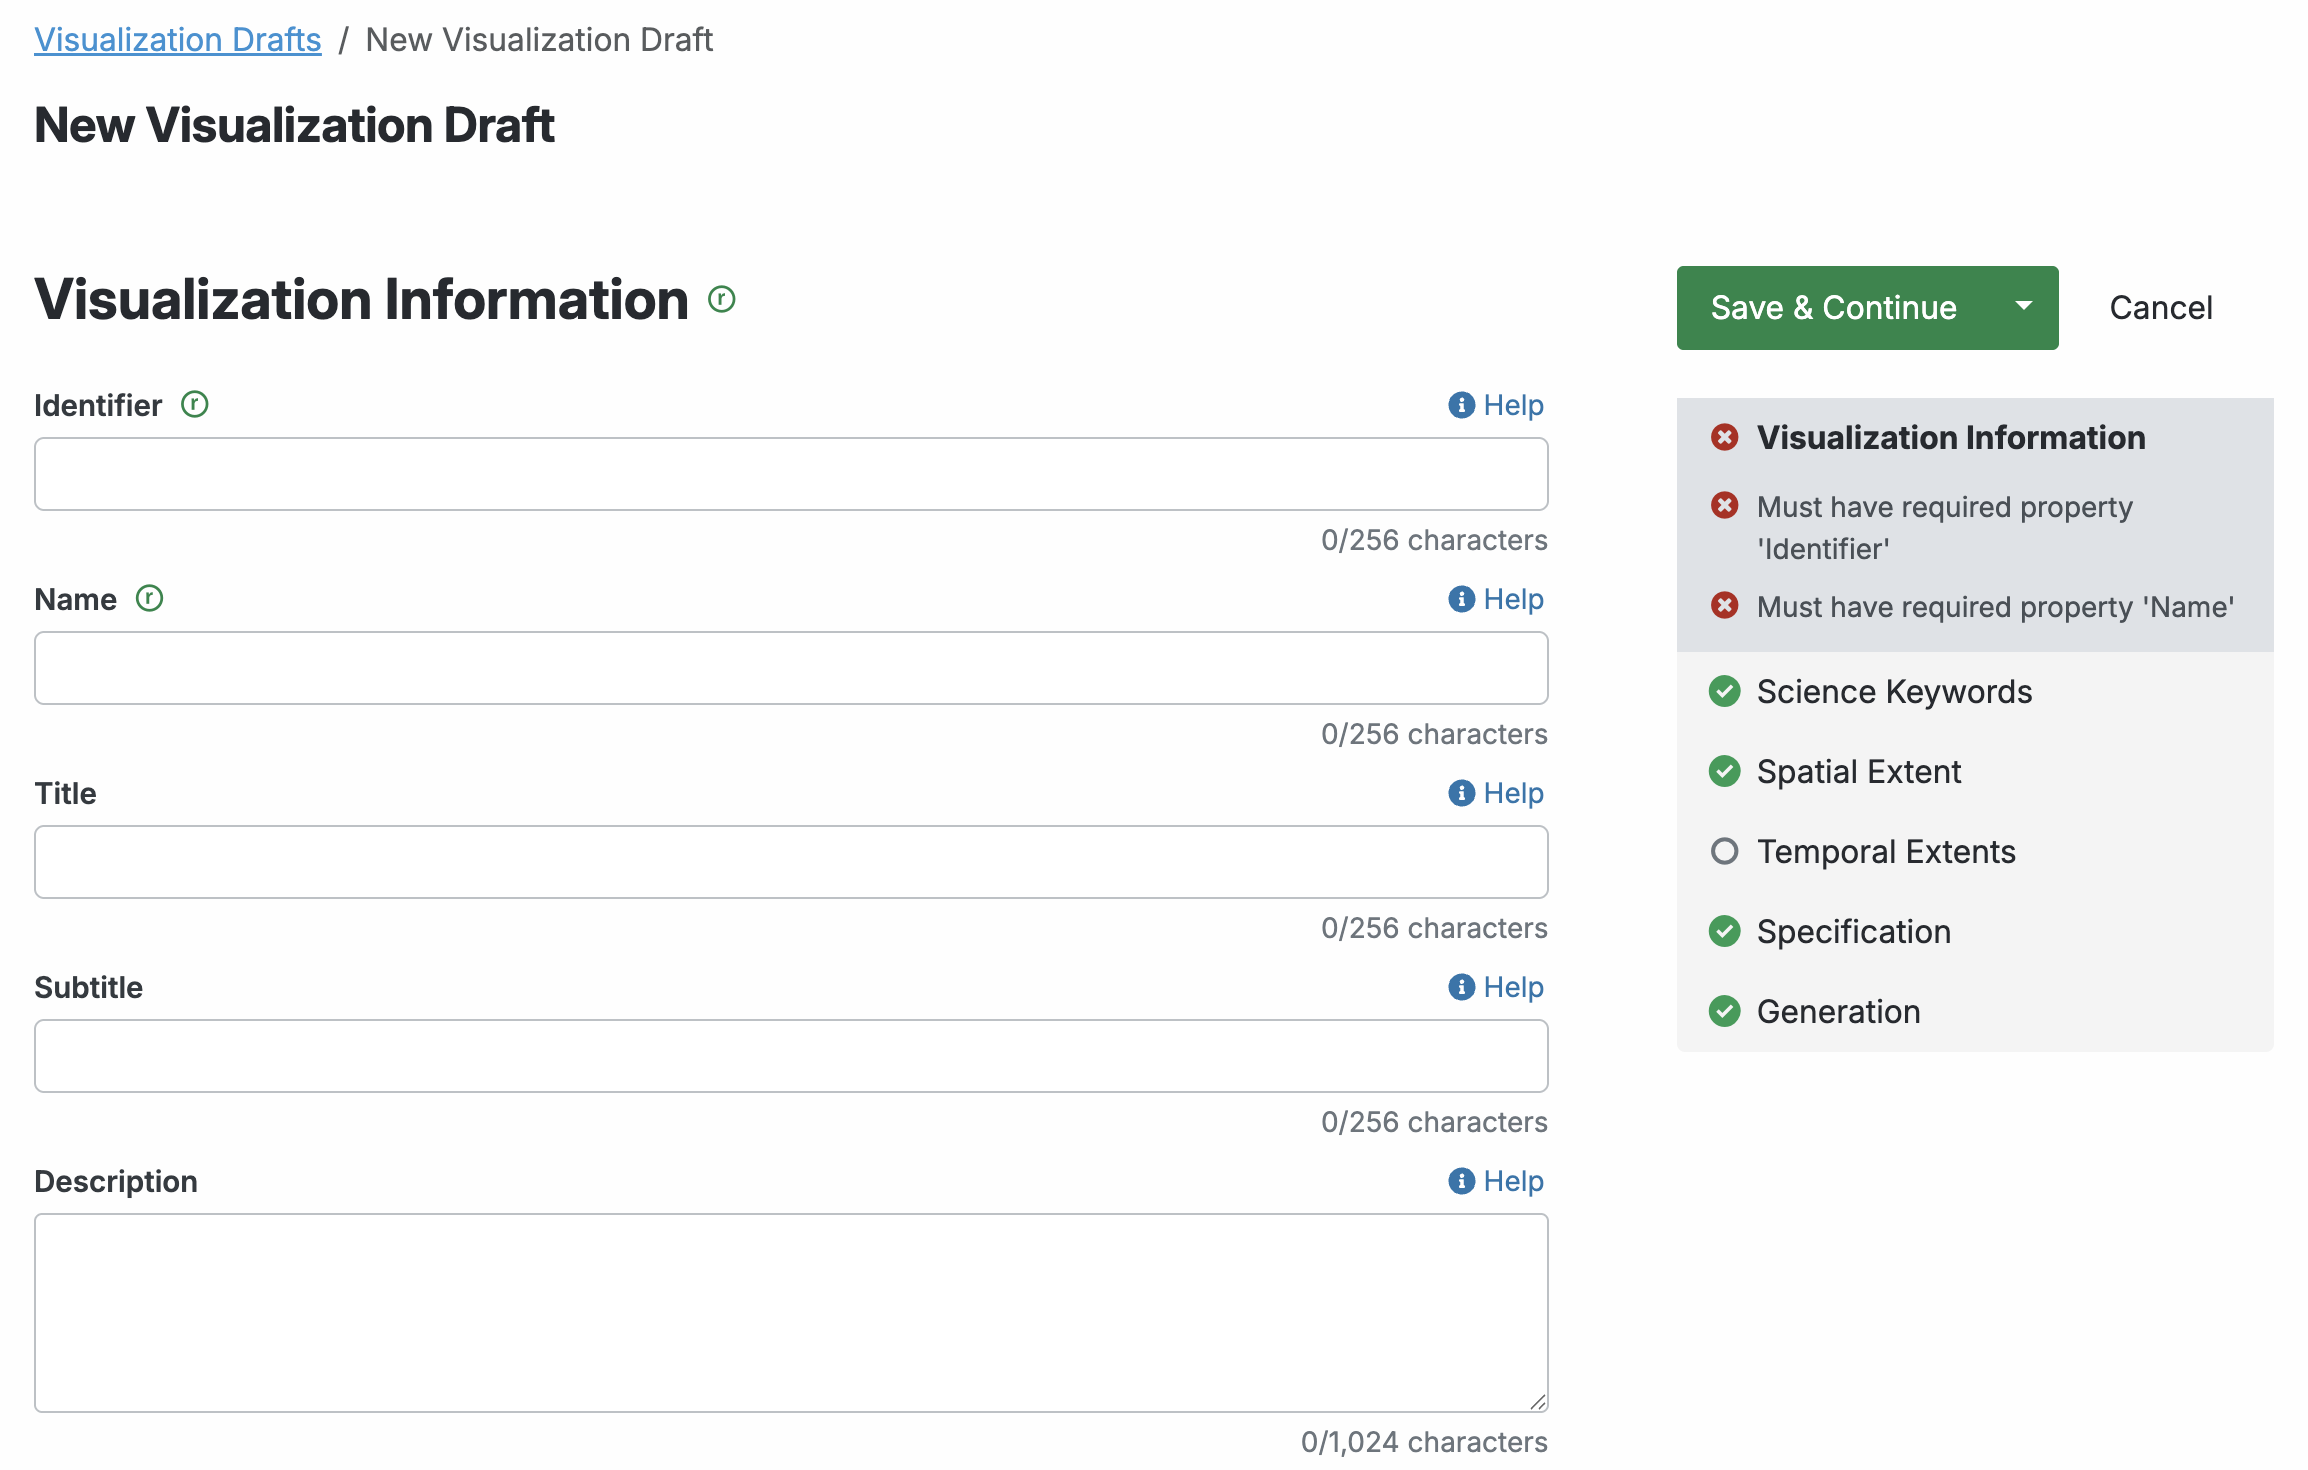2308x1470 pixels.
Task: Focus the Identifier input field
Action: 790,474
